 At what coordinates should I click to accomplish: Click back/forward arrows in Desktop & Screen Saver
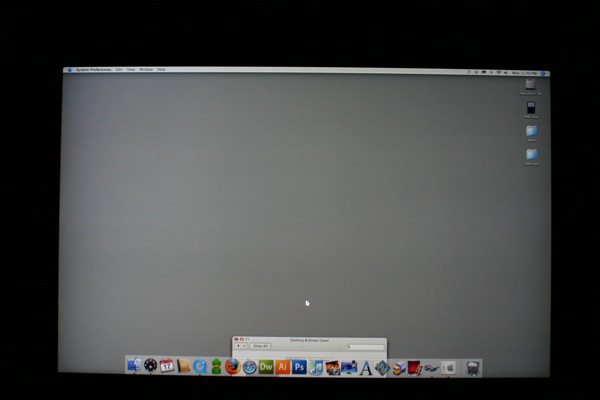pos(241,346)
